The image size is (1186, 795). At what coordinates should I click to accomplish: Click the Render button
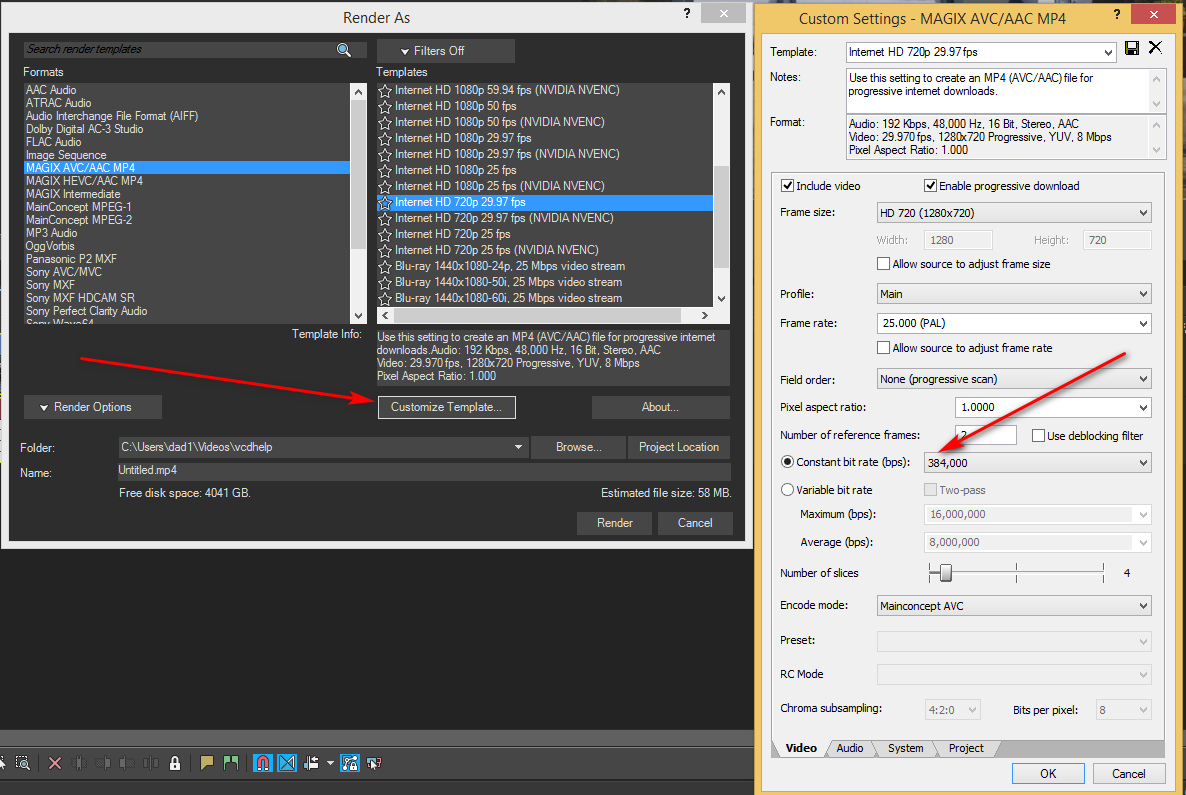pyautogui.click(x=614, y=523)
